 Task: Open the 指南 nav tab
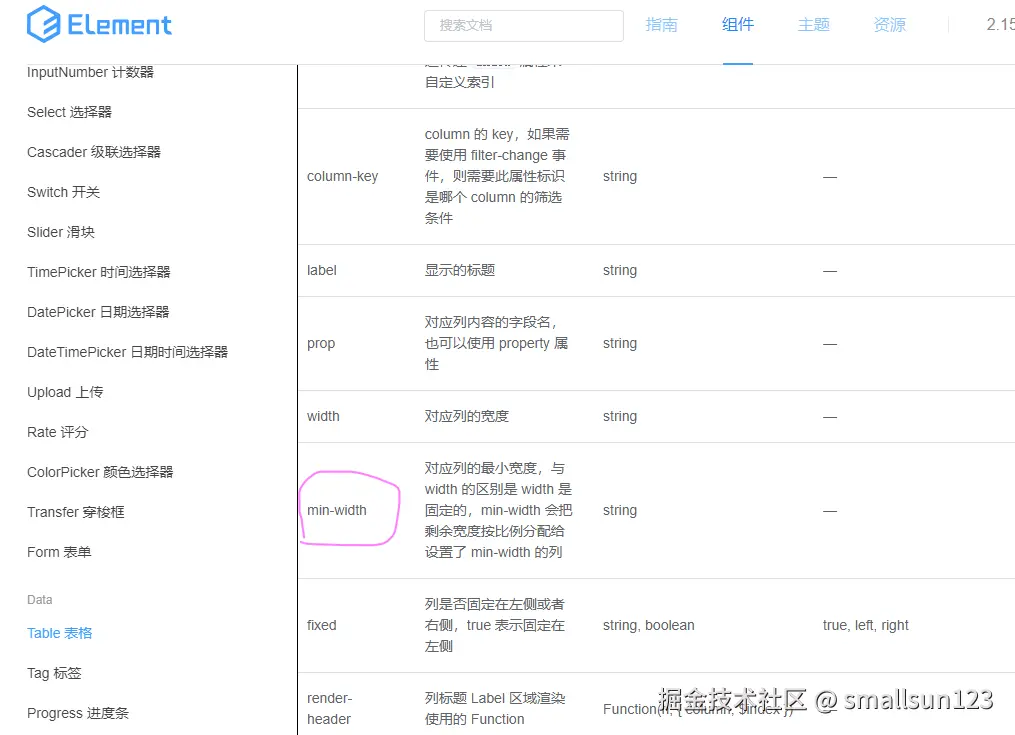coord(662,25)
